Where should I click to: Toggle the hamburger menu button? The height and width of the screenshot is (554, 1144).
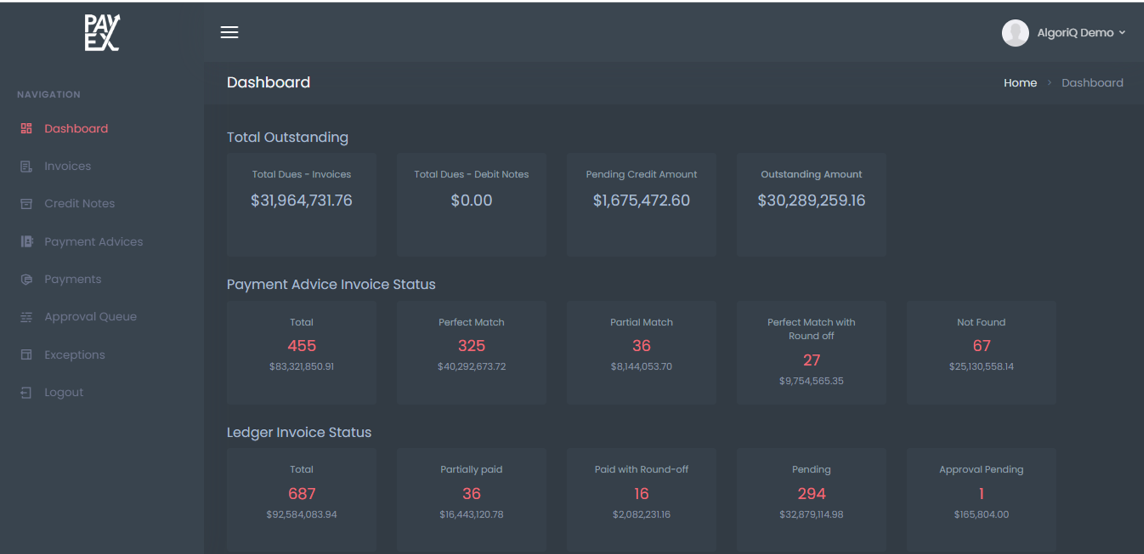pyautogui.click(x=229, y=32)
